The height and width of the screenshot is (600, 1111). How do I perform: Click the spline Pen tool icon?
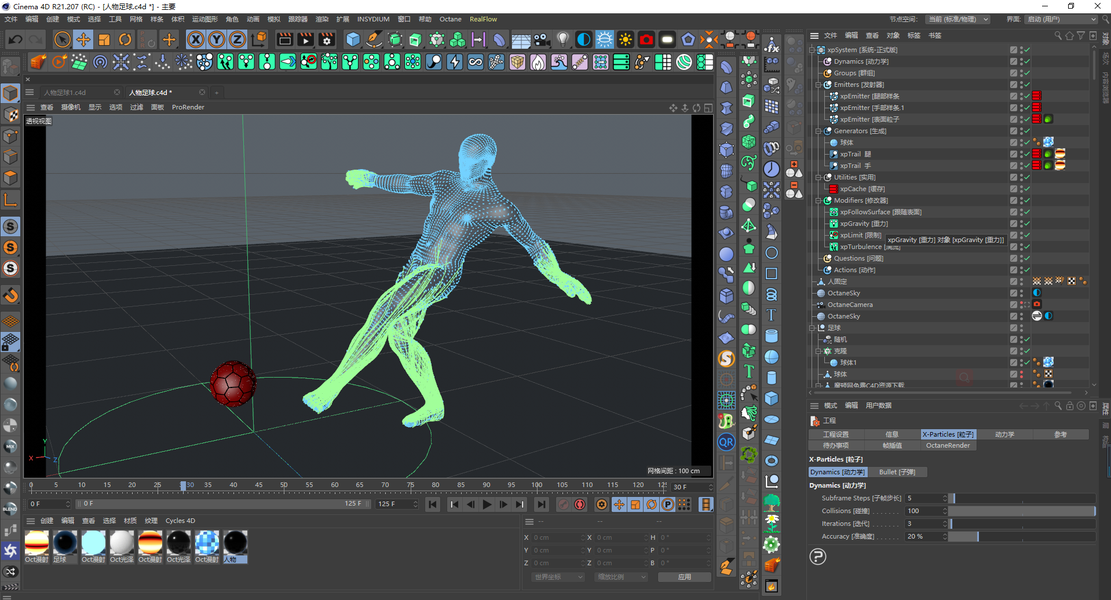[x=373, y=40]
